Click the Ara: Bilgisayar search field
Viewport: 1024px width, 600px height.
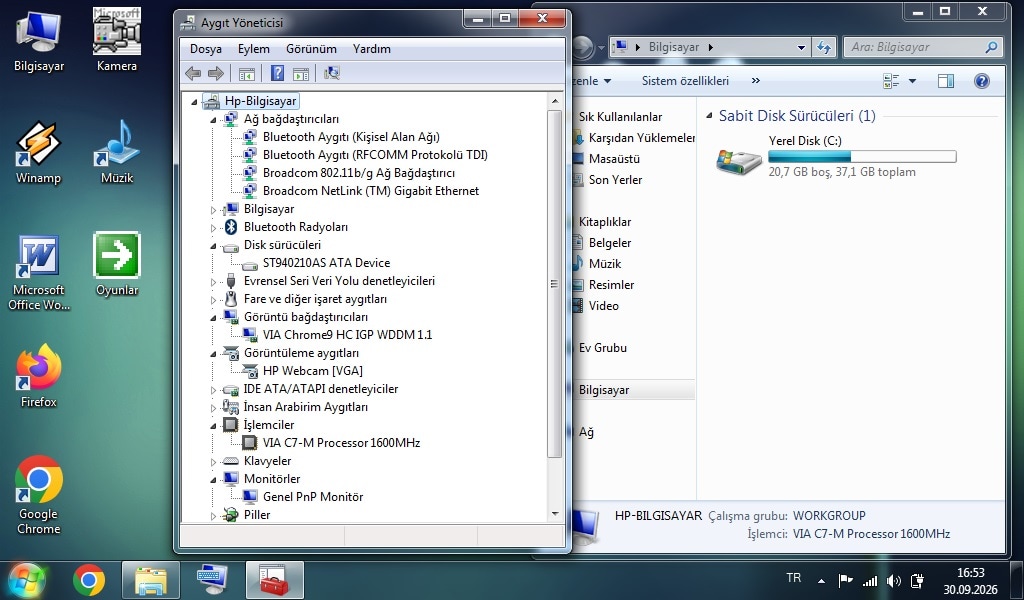pyautogui.click(x=923, y=47)
